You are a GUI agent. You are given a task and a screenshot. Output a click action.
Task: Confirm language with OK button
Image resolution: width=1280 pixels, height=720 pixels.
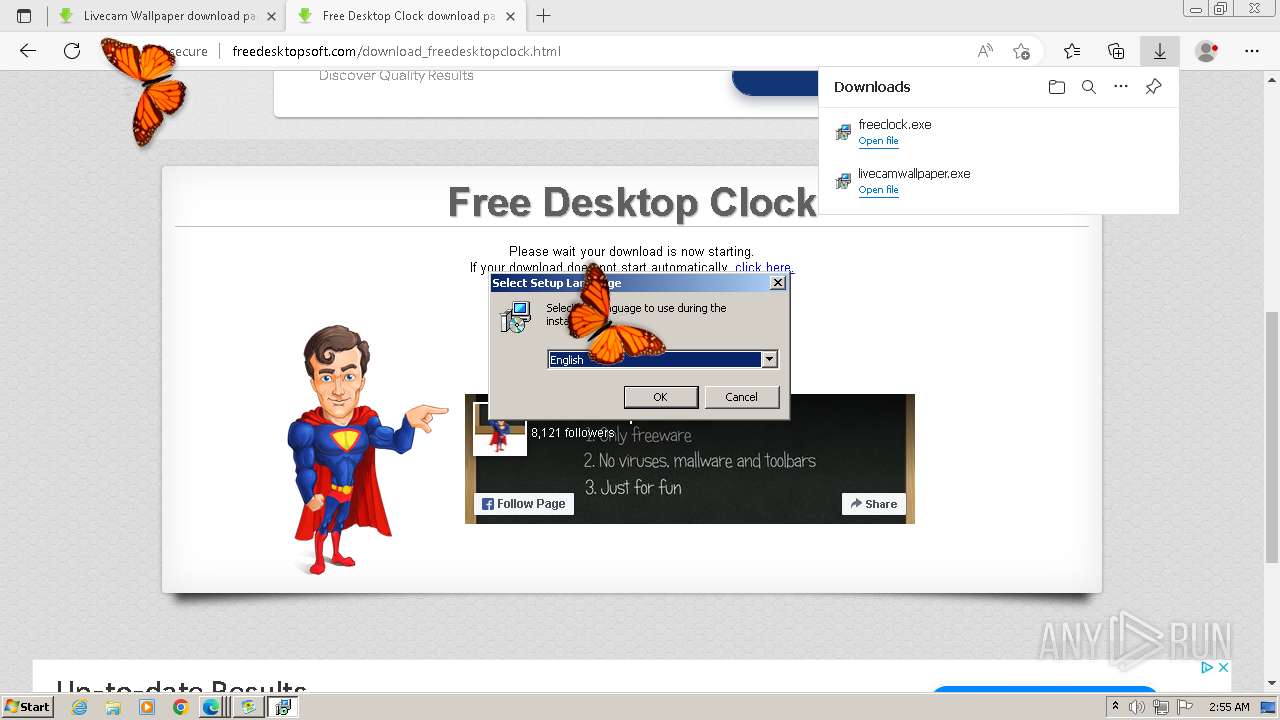point(661,397)
